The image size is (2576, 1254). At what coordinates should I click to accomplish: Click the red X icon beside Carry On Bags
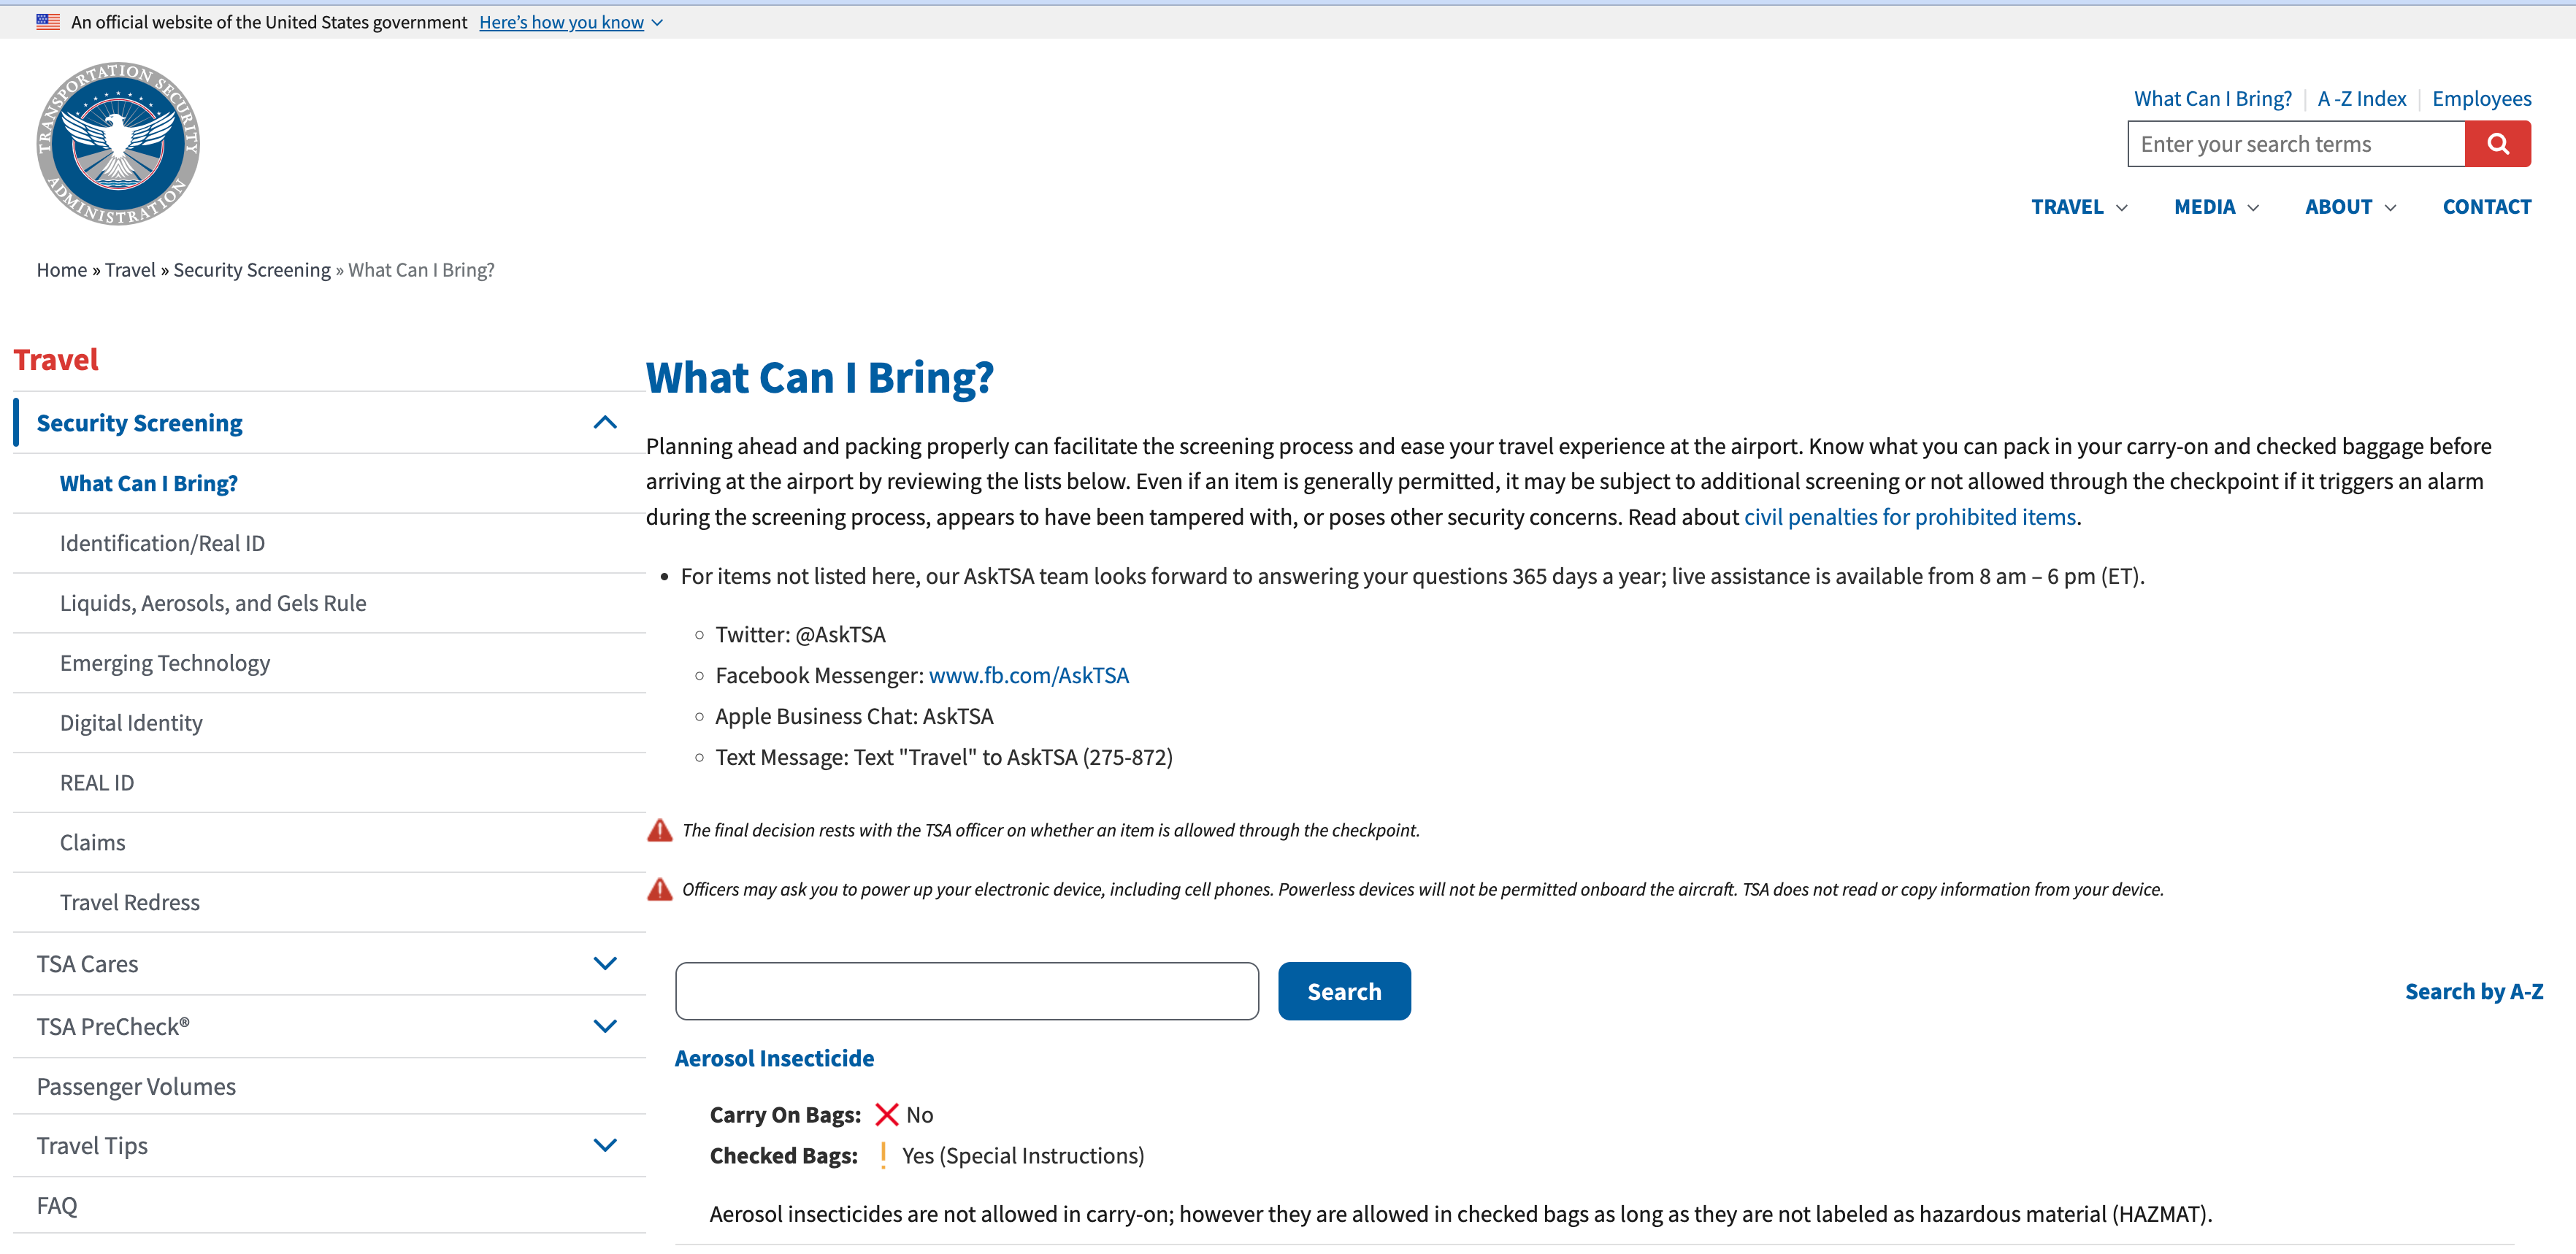[x=886, y=1114]
